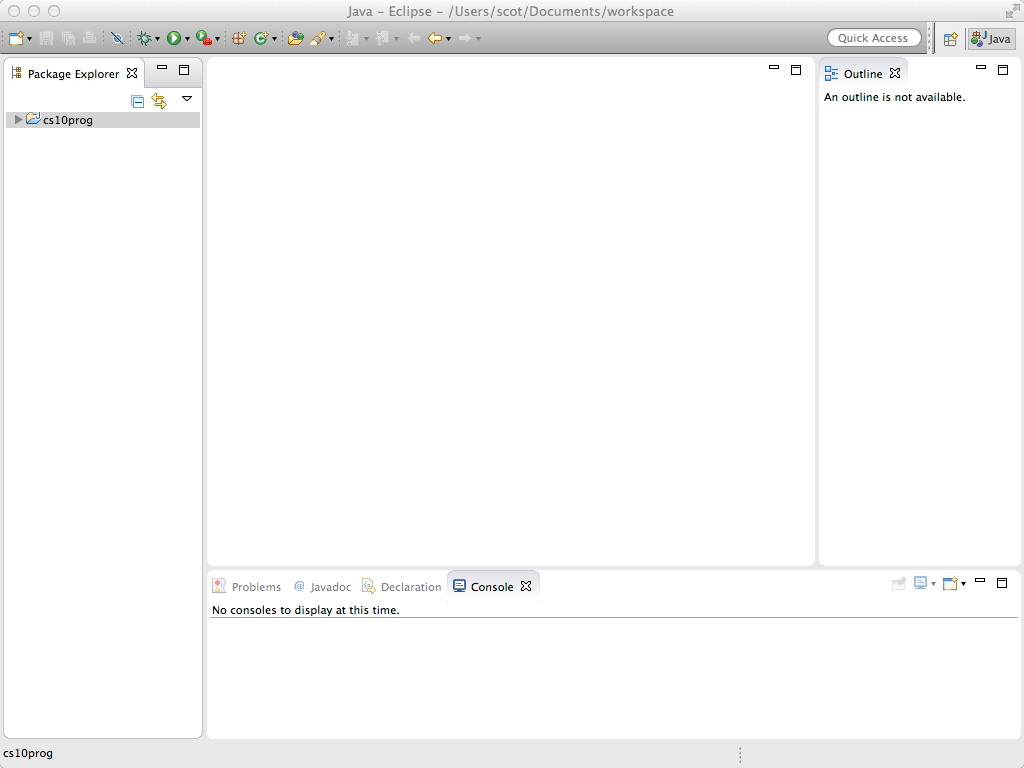Close the Outline view
Viewport: 1024px width, 768px height.
coord(895,73)
